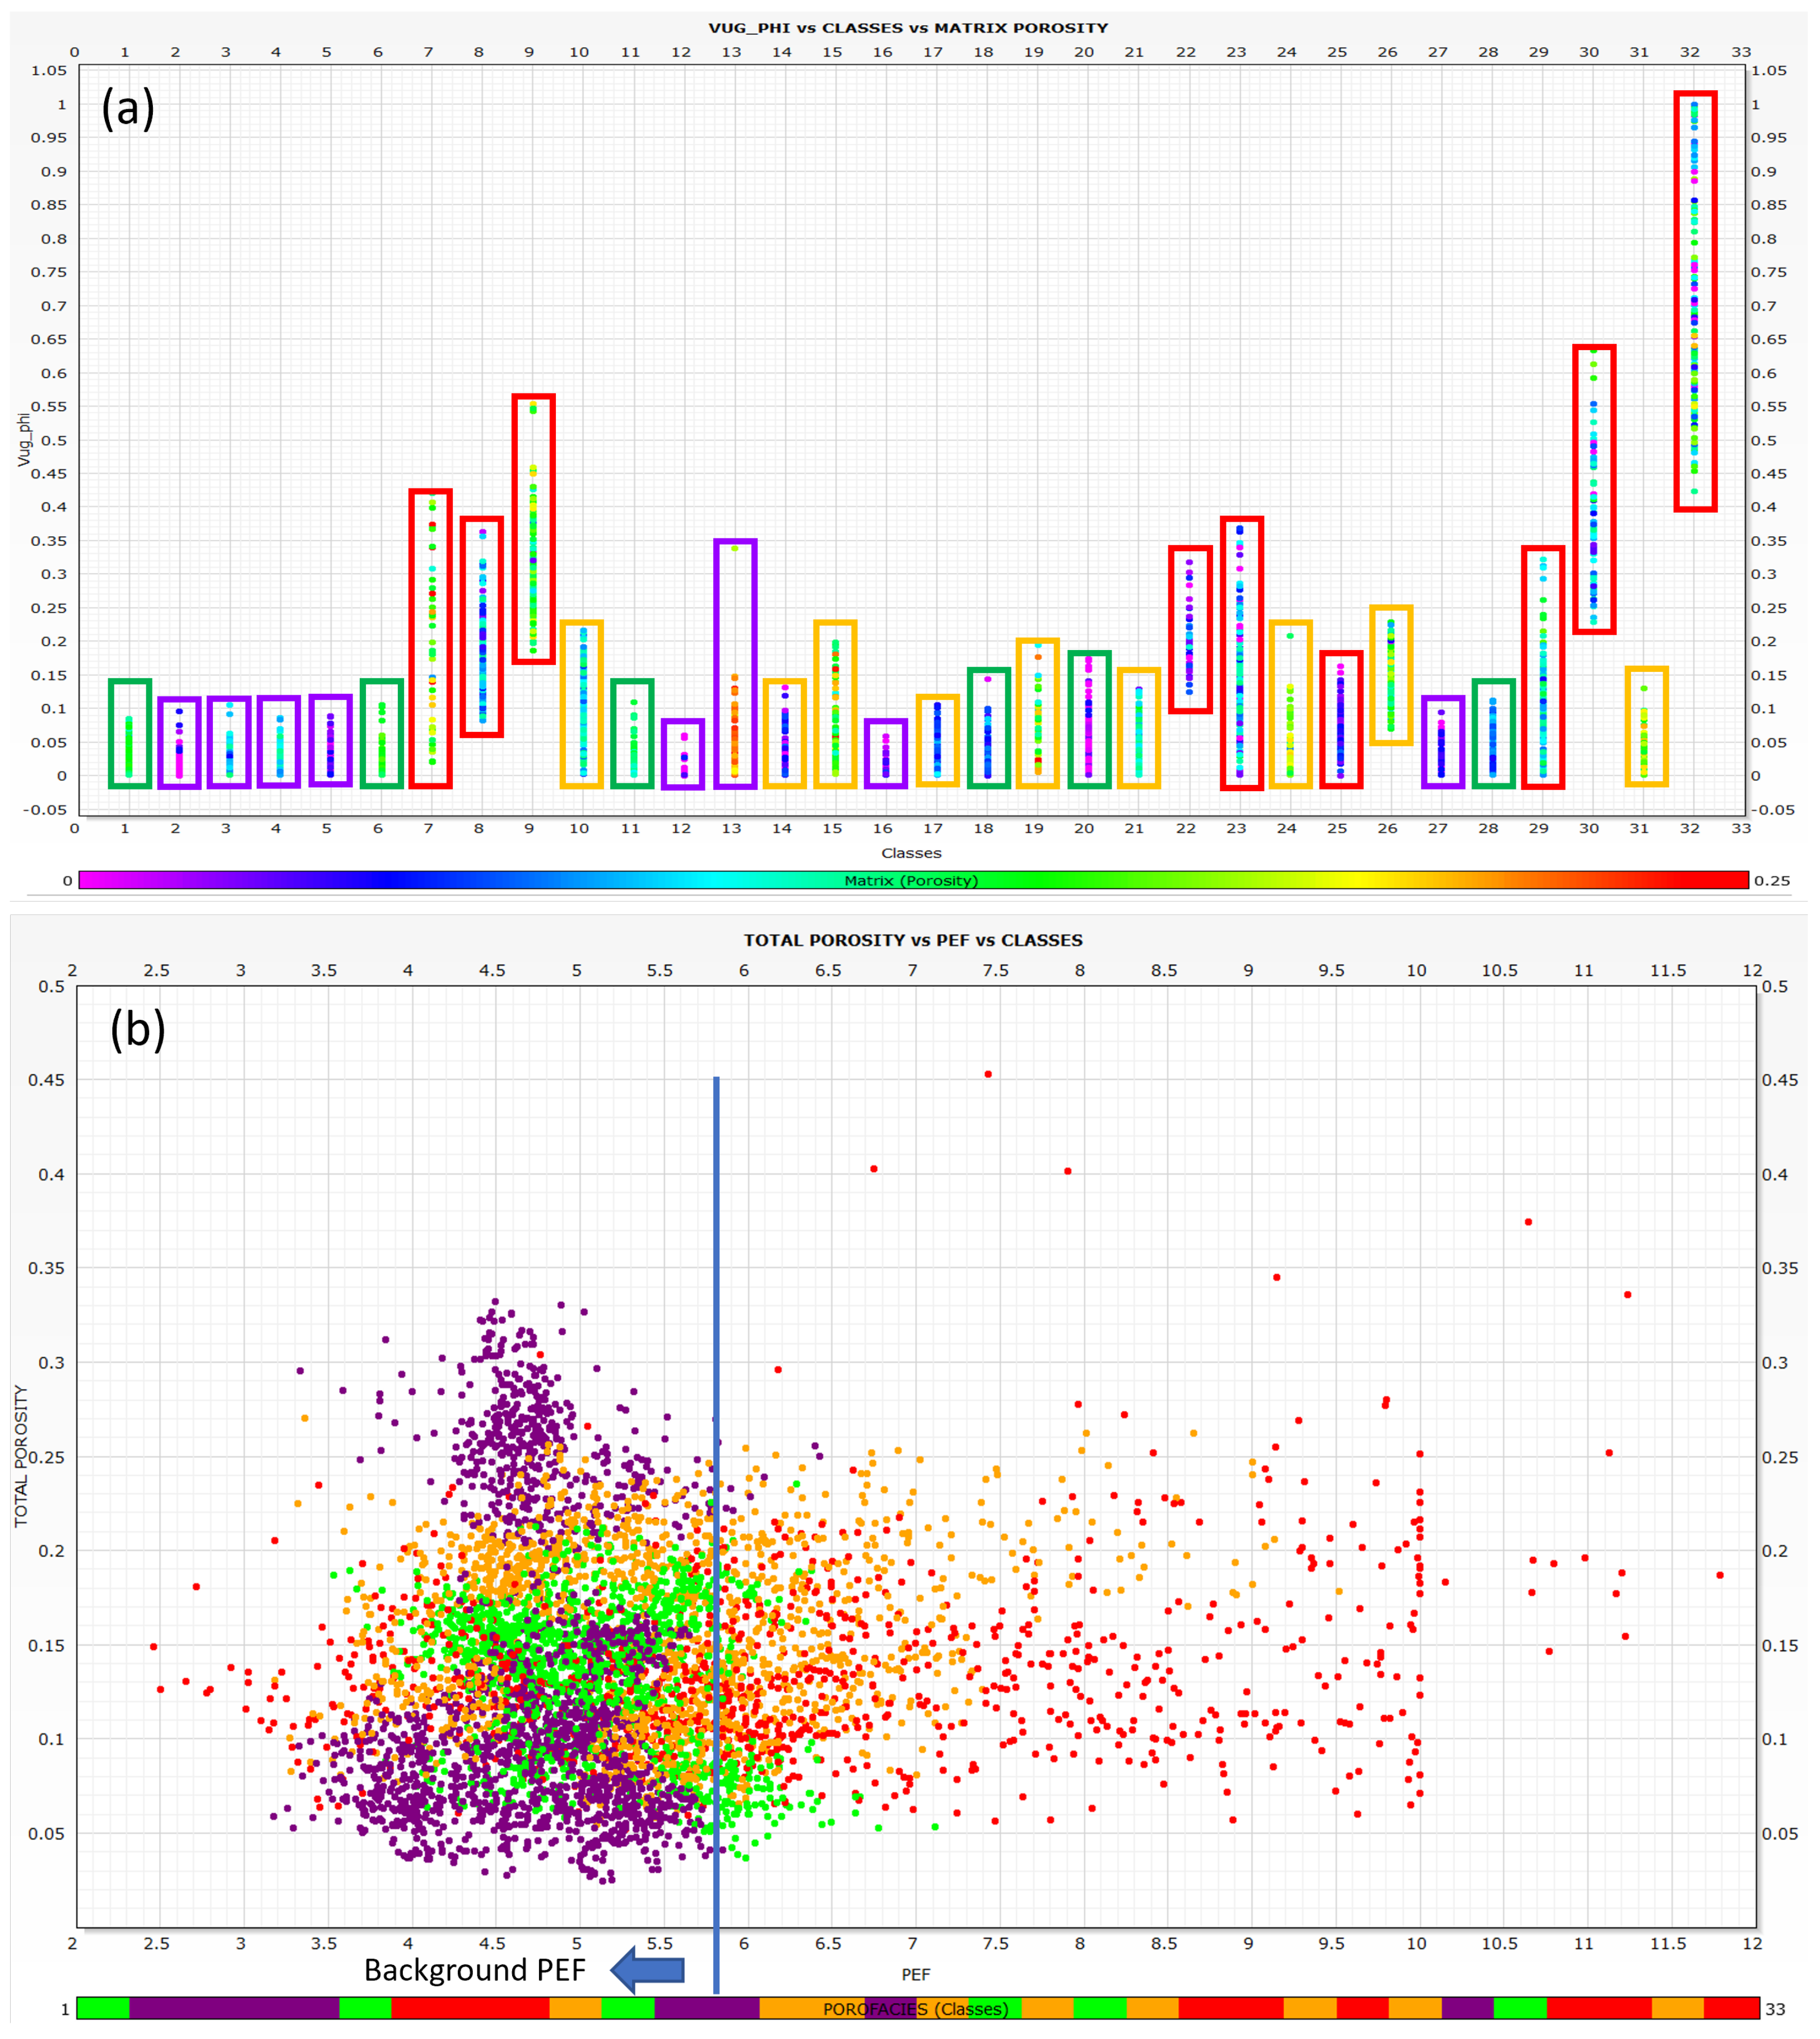The image size is (1820, 2039).
Task: Click the red box around class 30
Action: (x=1594, y=489)
